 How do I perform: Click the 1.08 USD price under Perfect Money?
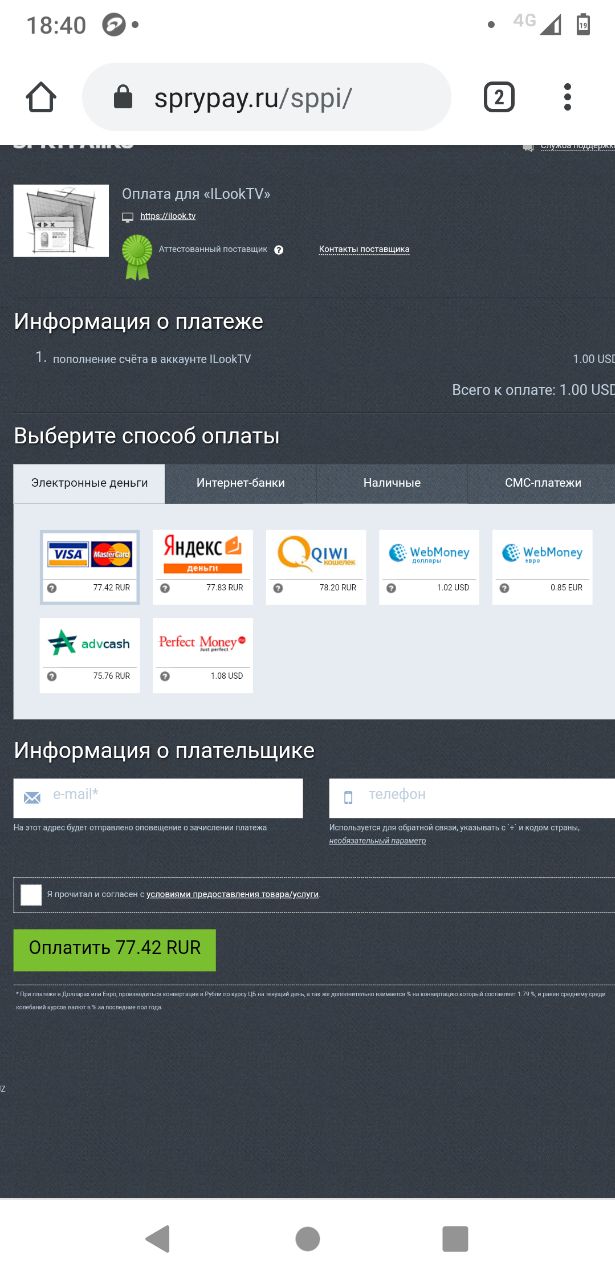(x=228, y=676)
